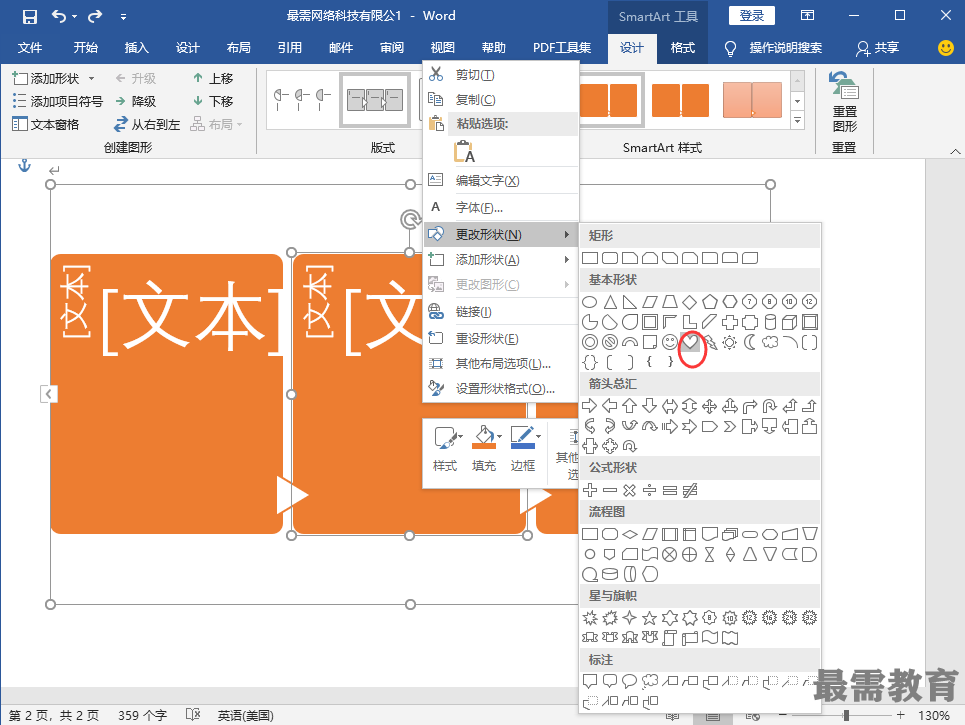Toggle the 文本窗格 text pane
Image resolution: width=965 pixels, height=725 pixels.
tap(46, 124)
